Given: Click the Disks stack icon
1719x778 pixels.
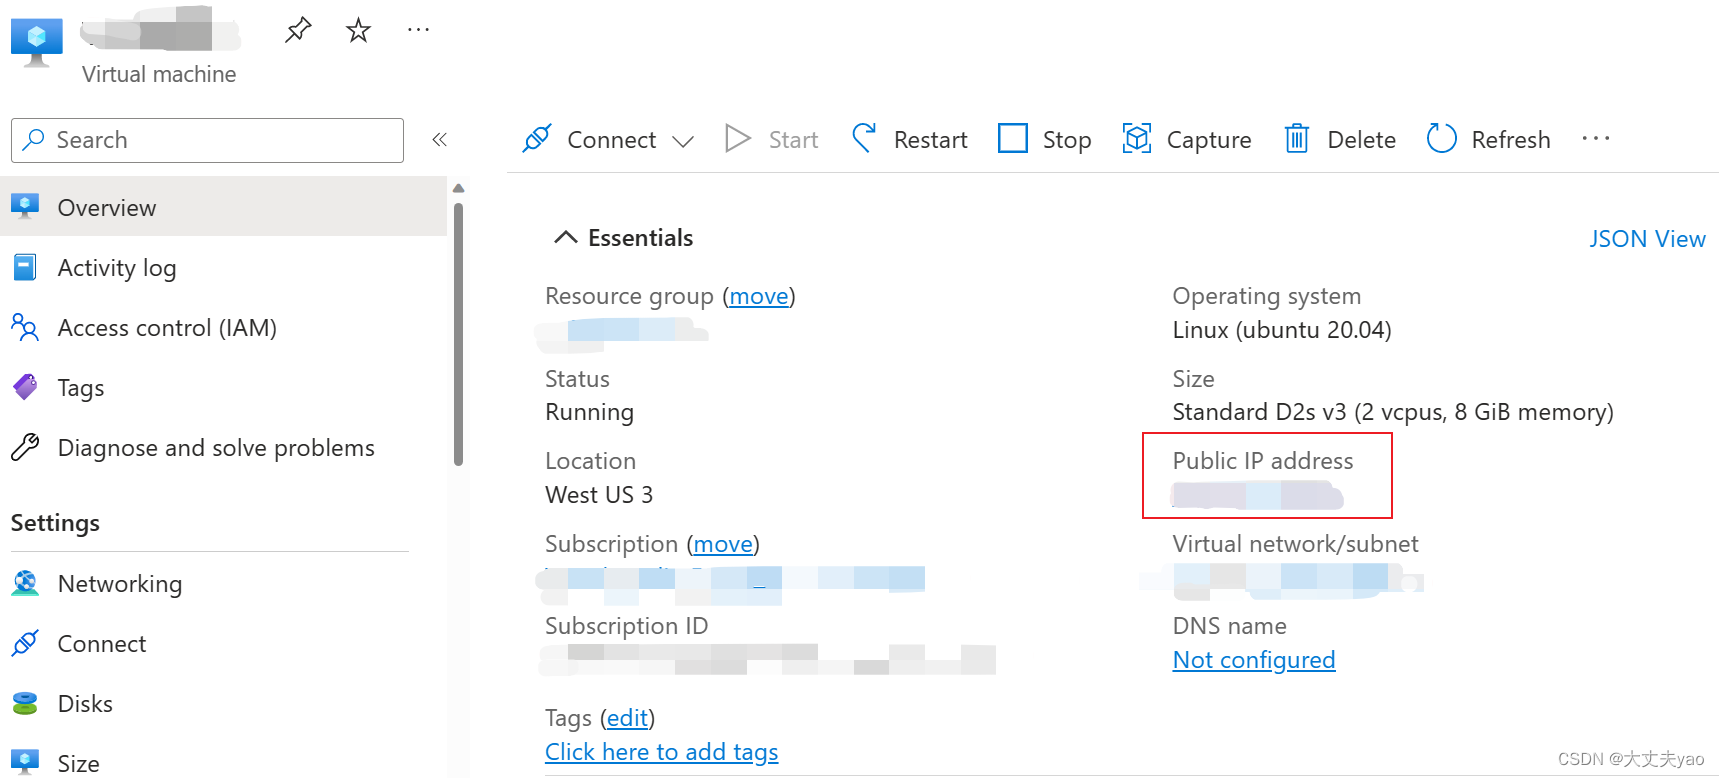Looking at the screenshot, I should pos(25,703).
